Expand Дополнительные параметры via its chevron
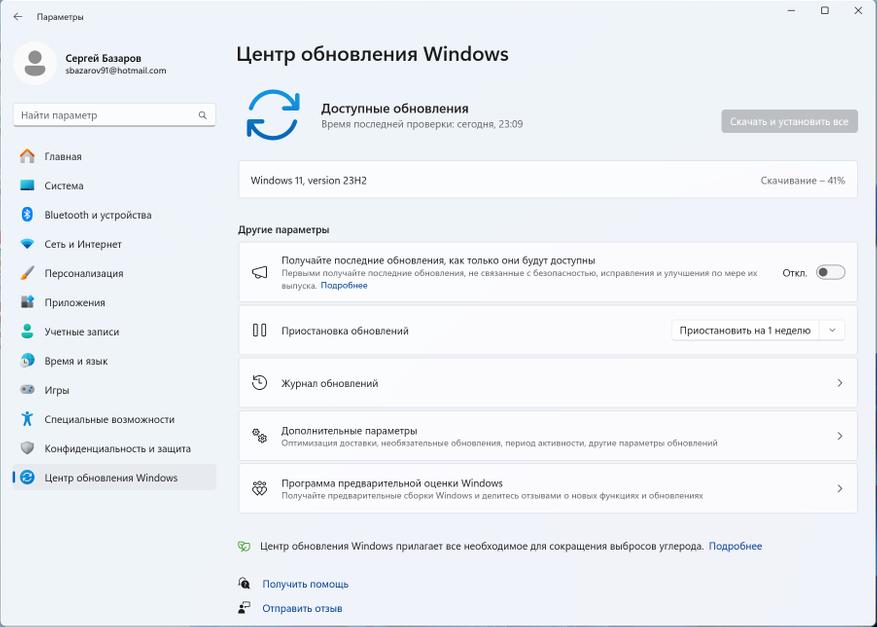Image resolution: width=877 pixels, height=627 pixels. pos(840,436)
